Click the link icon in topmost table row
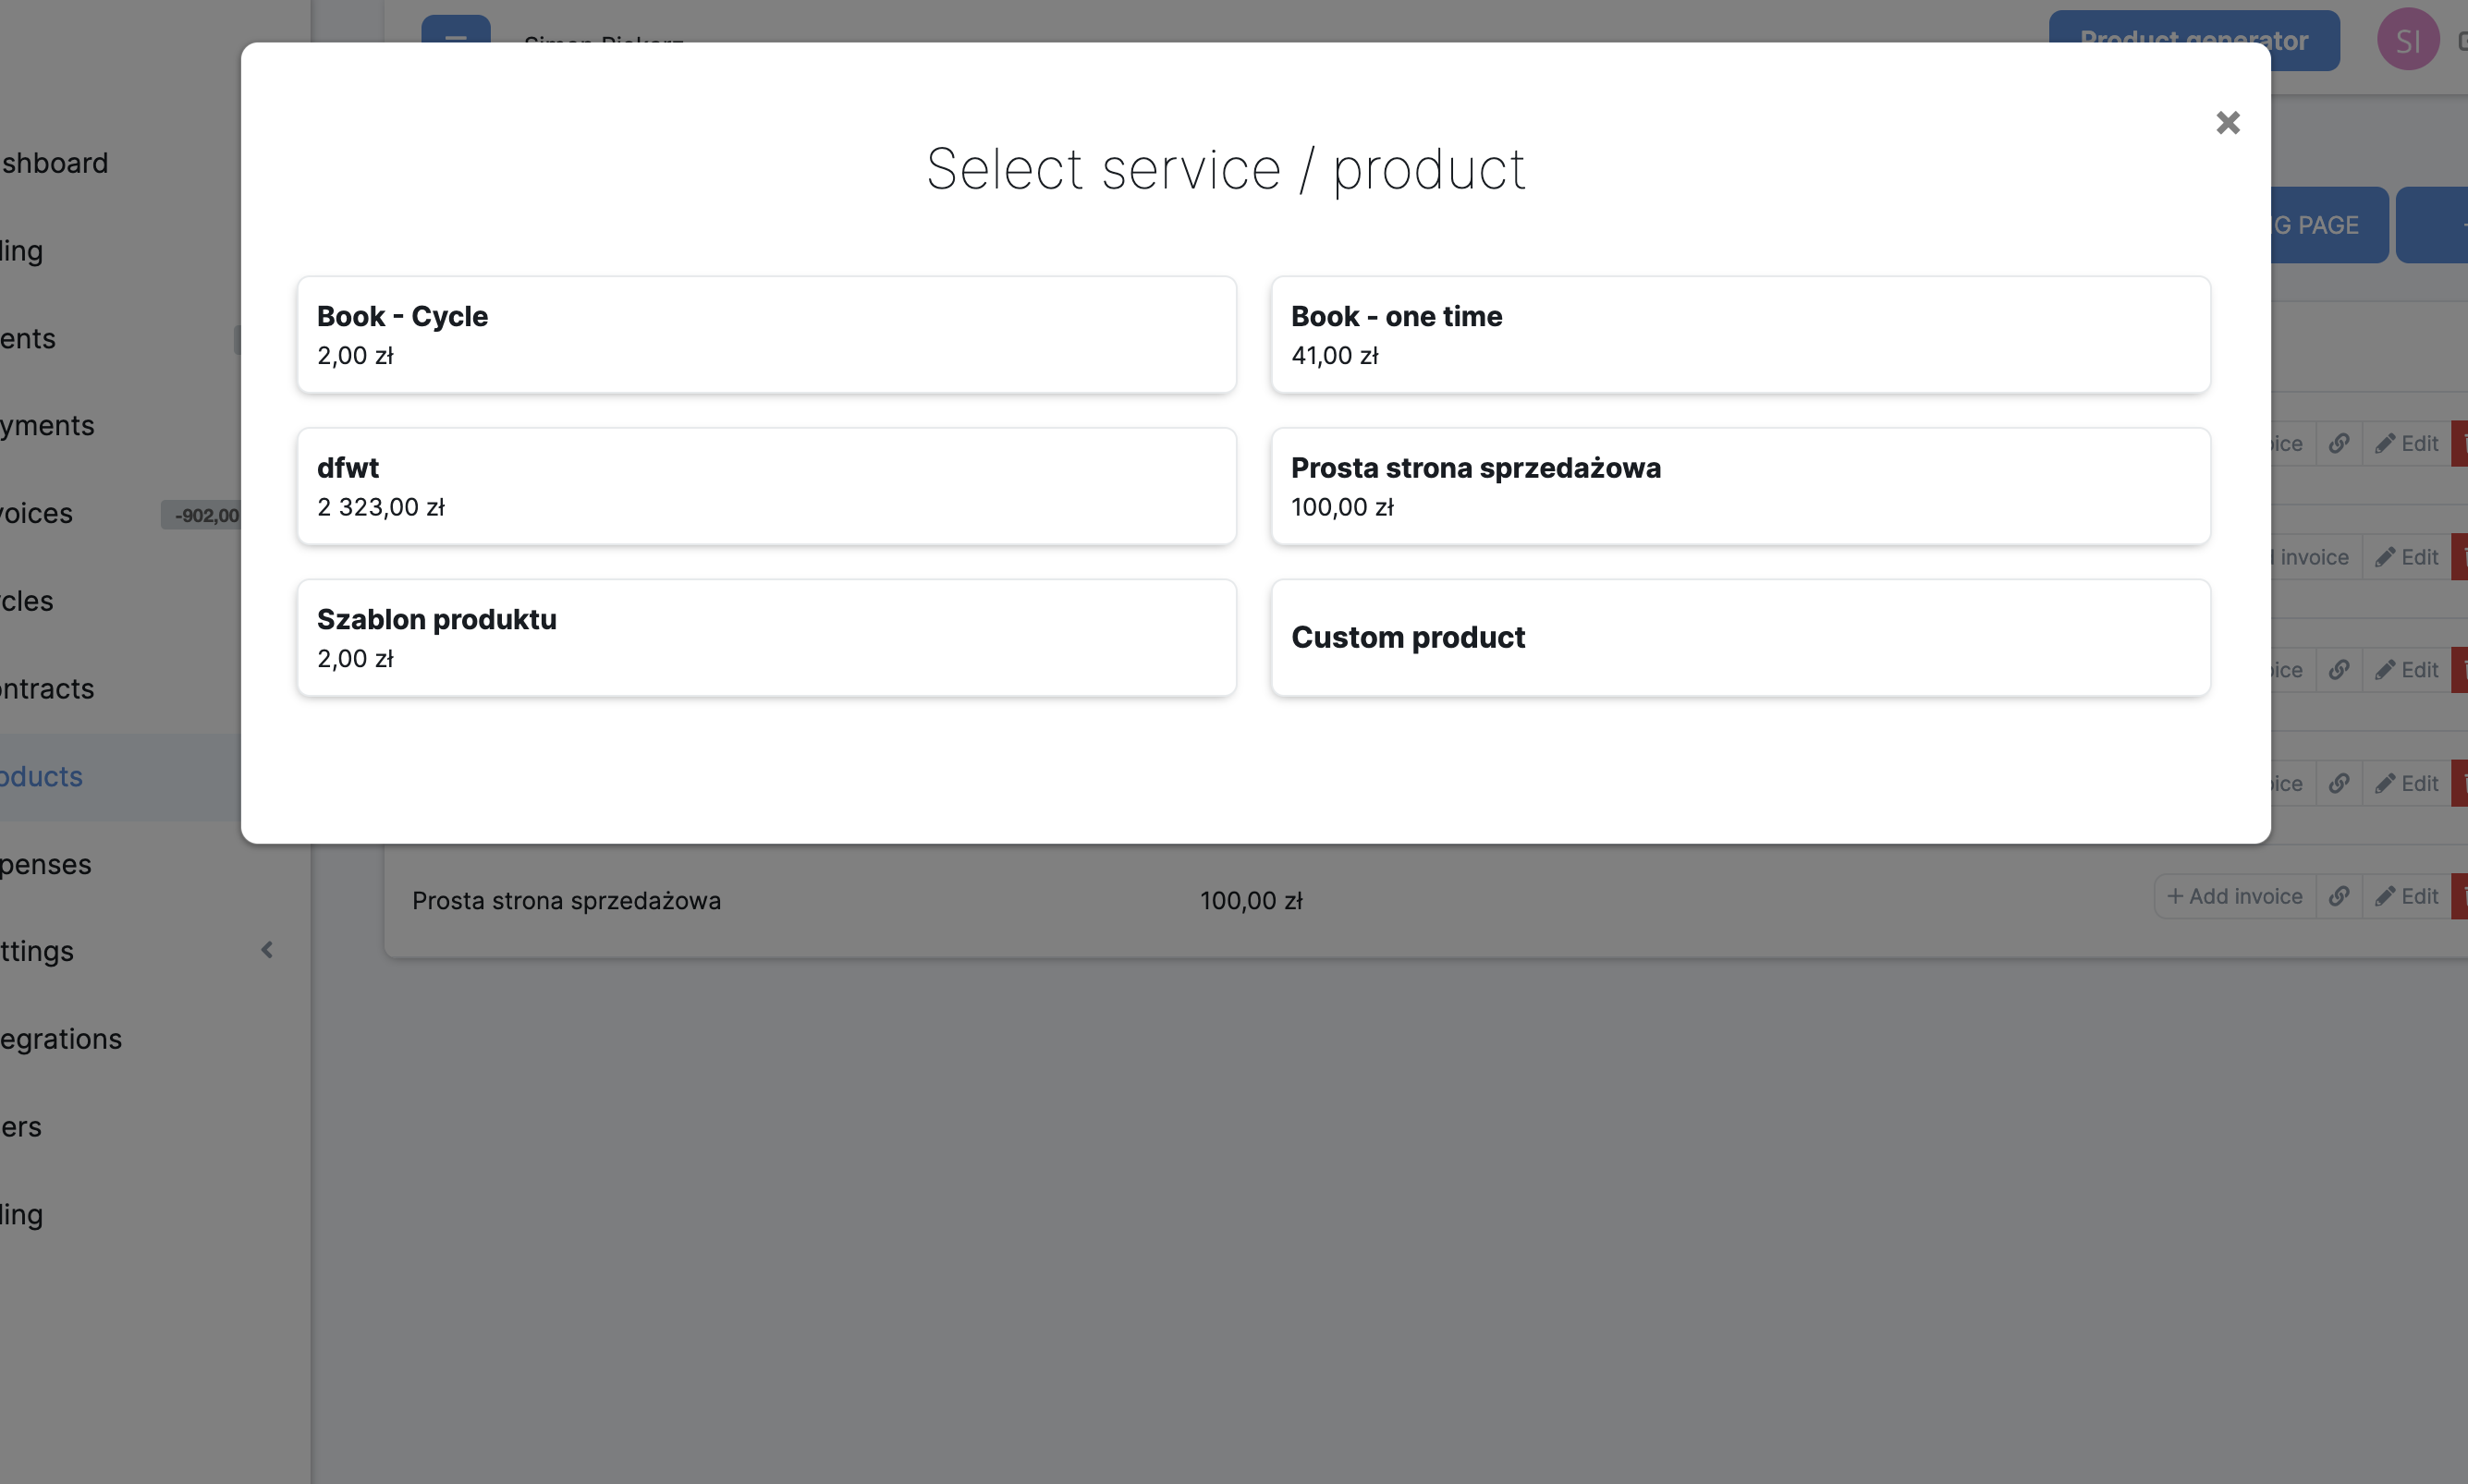 [x=2338, y=444]
